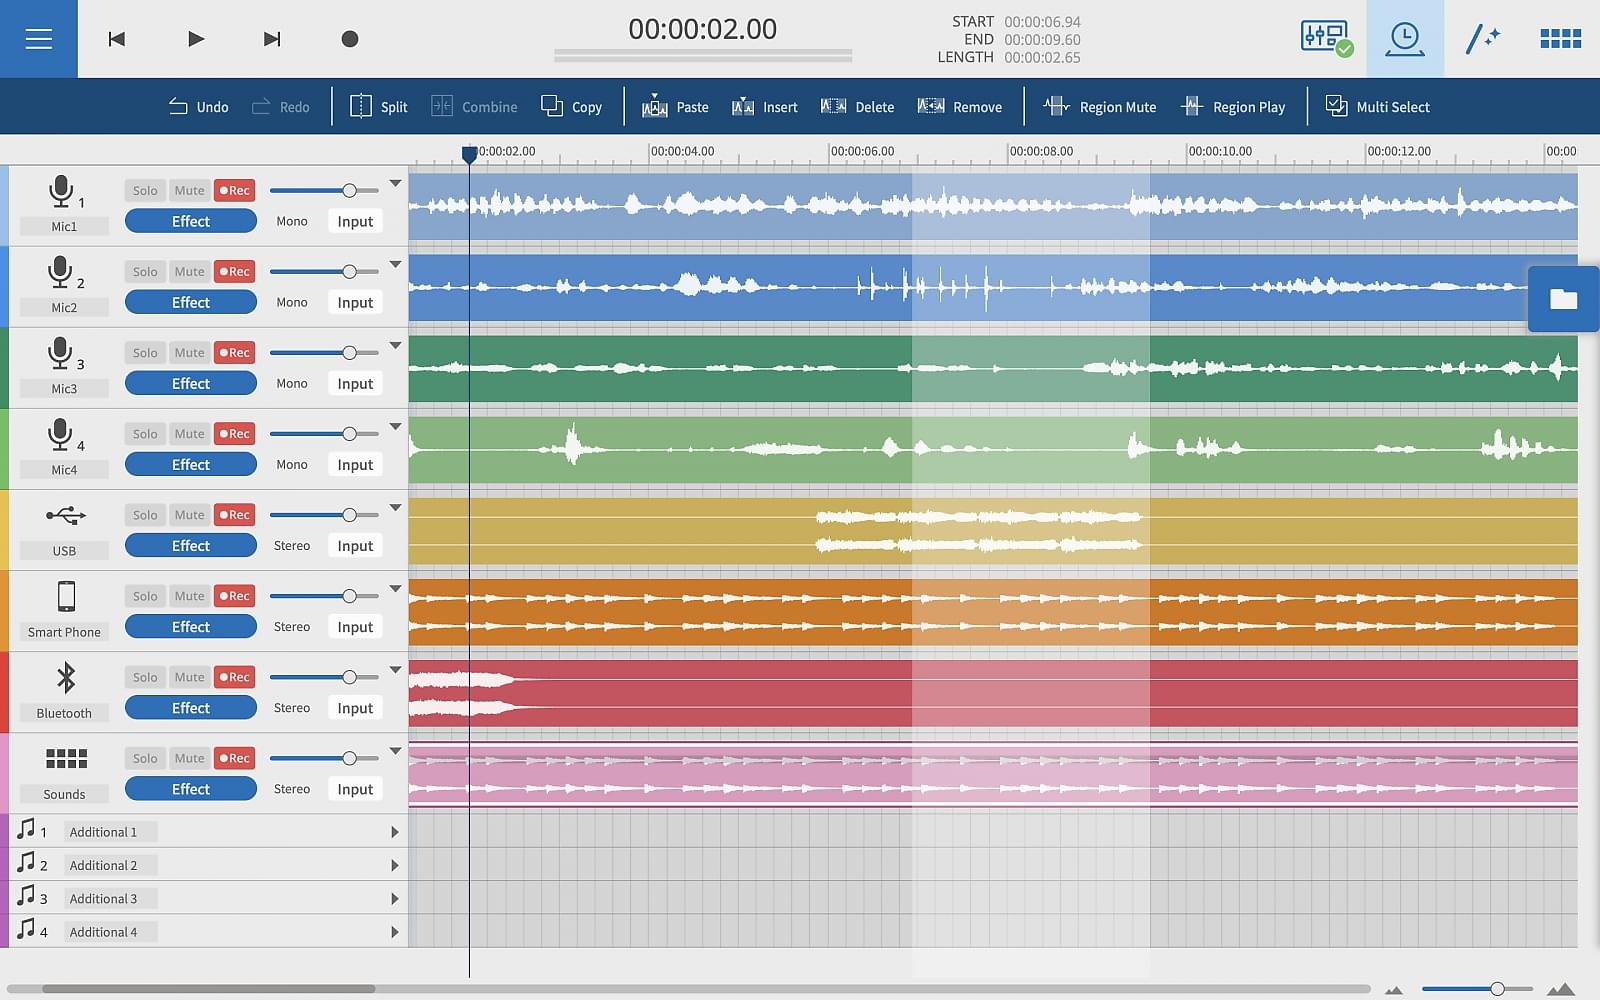
Task: Mute the Mic1 track
Action: (189, 190)
